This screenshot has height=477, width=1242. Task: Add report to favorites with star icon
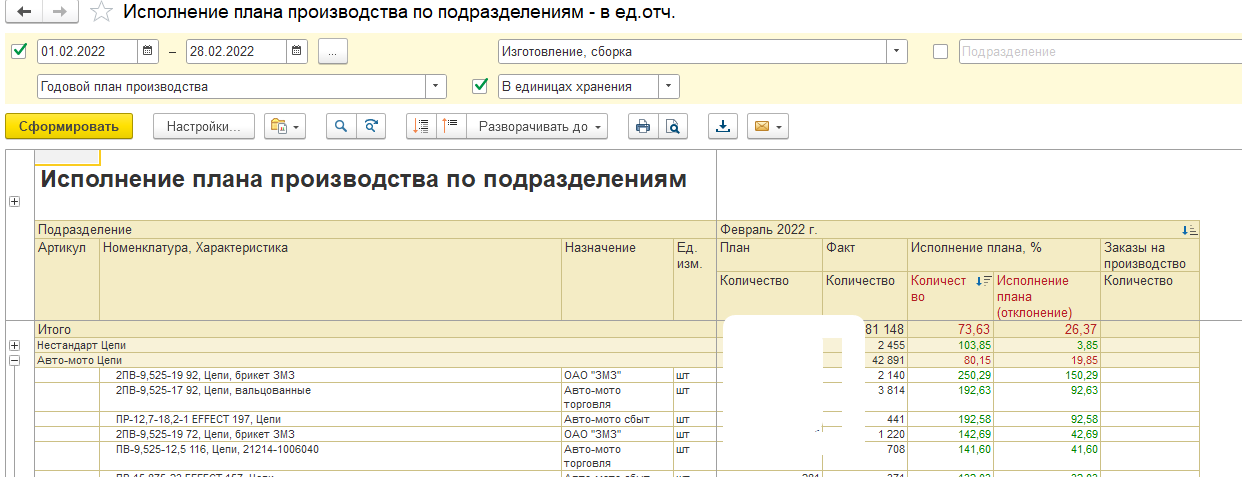[x=100, y=12]
